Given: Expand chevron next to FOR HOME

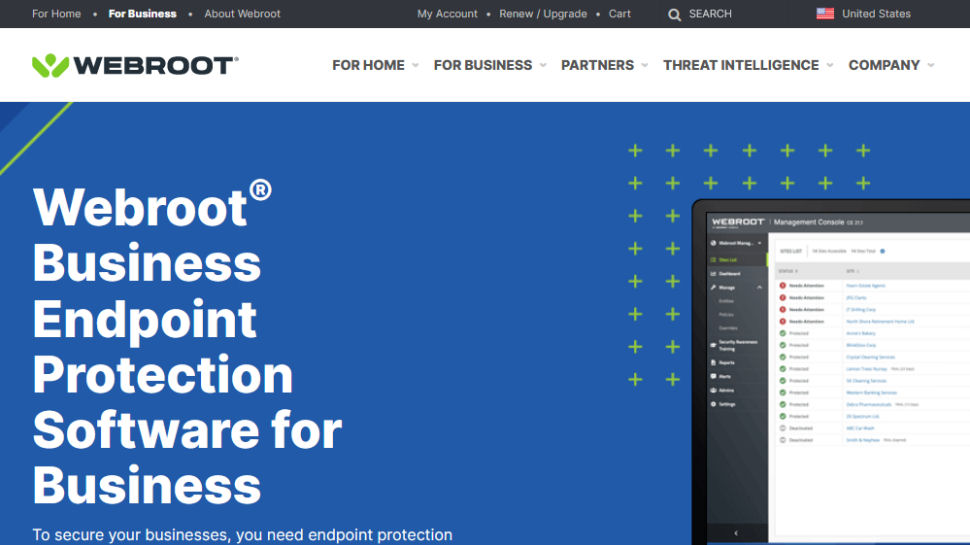Looking at the screenshot, I should 415,65.
